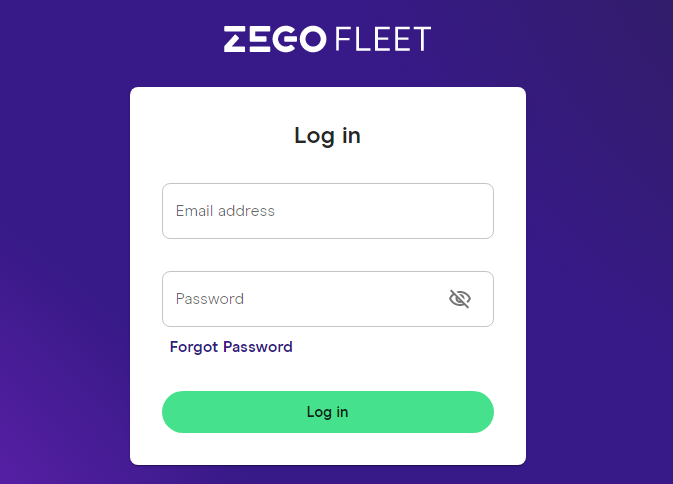This screenshot has height=484, width=673.
Task: Click the "Log in" heading text
Action: 327,136
